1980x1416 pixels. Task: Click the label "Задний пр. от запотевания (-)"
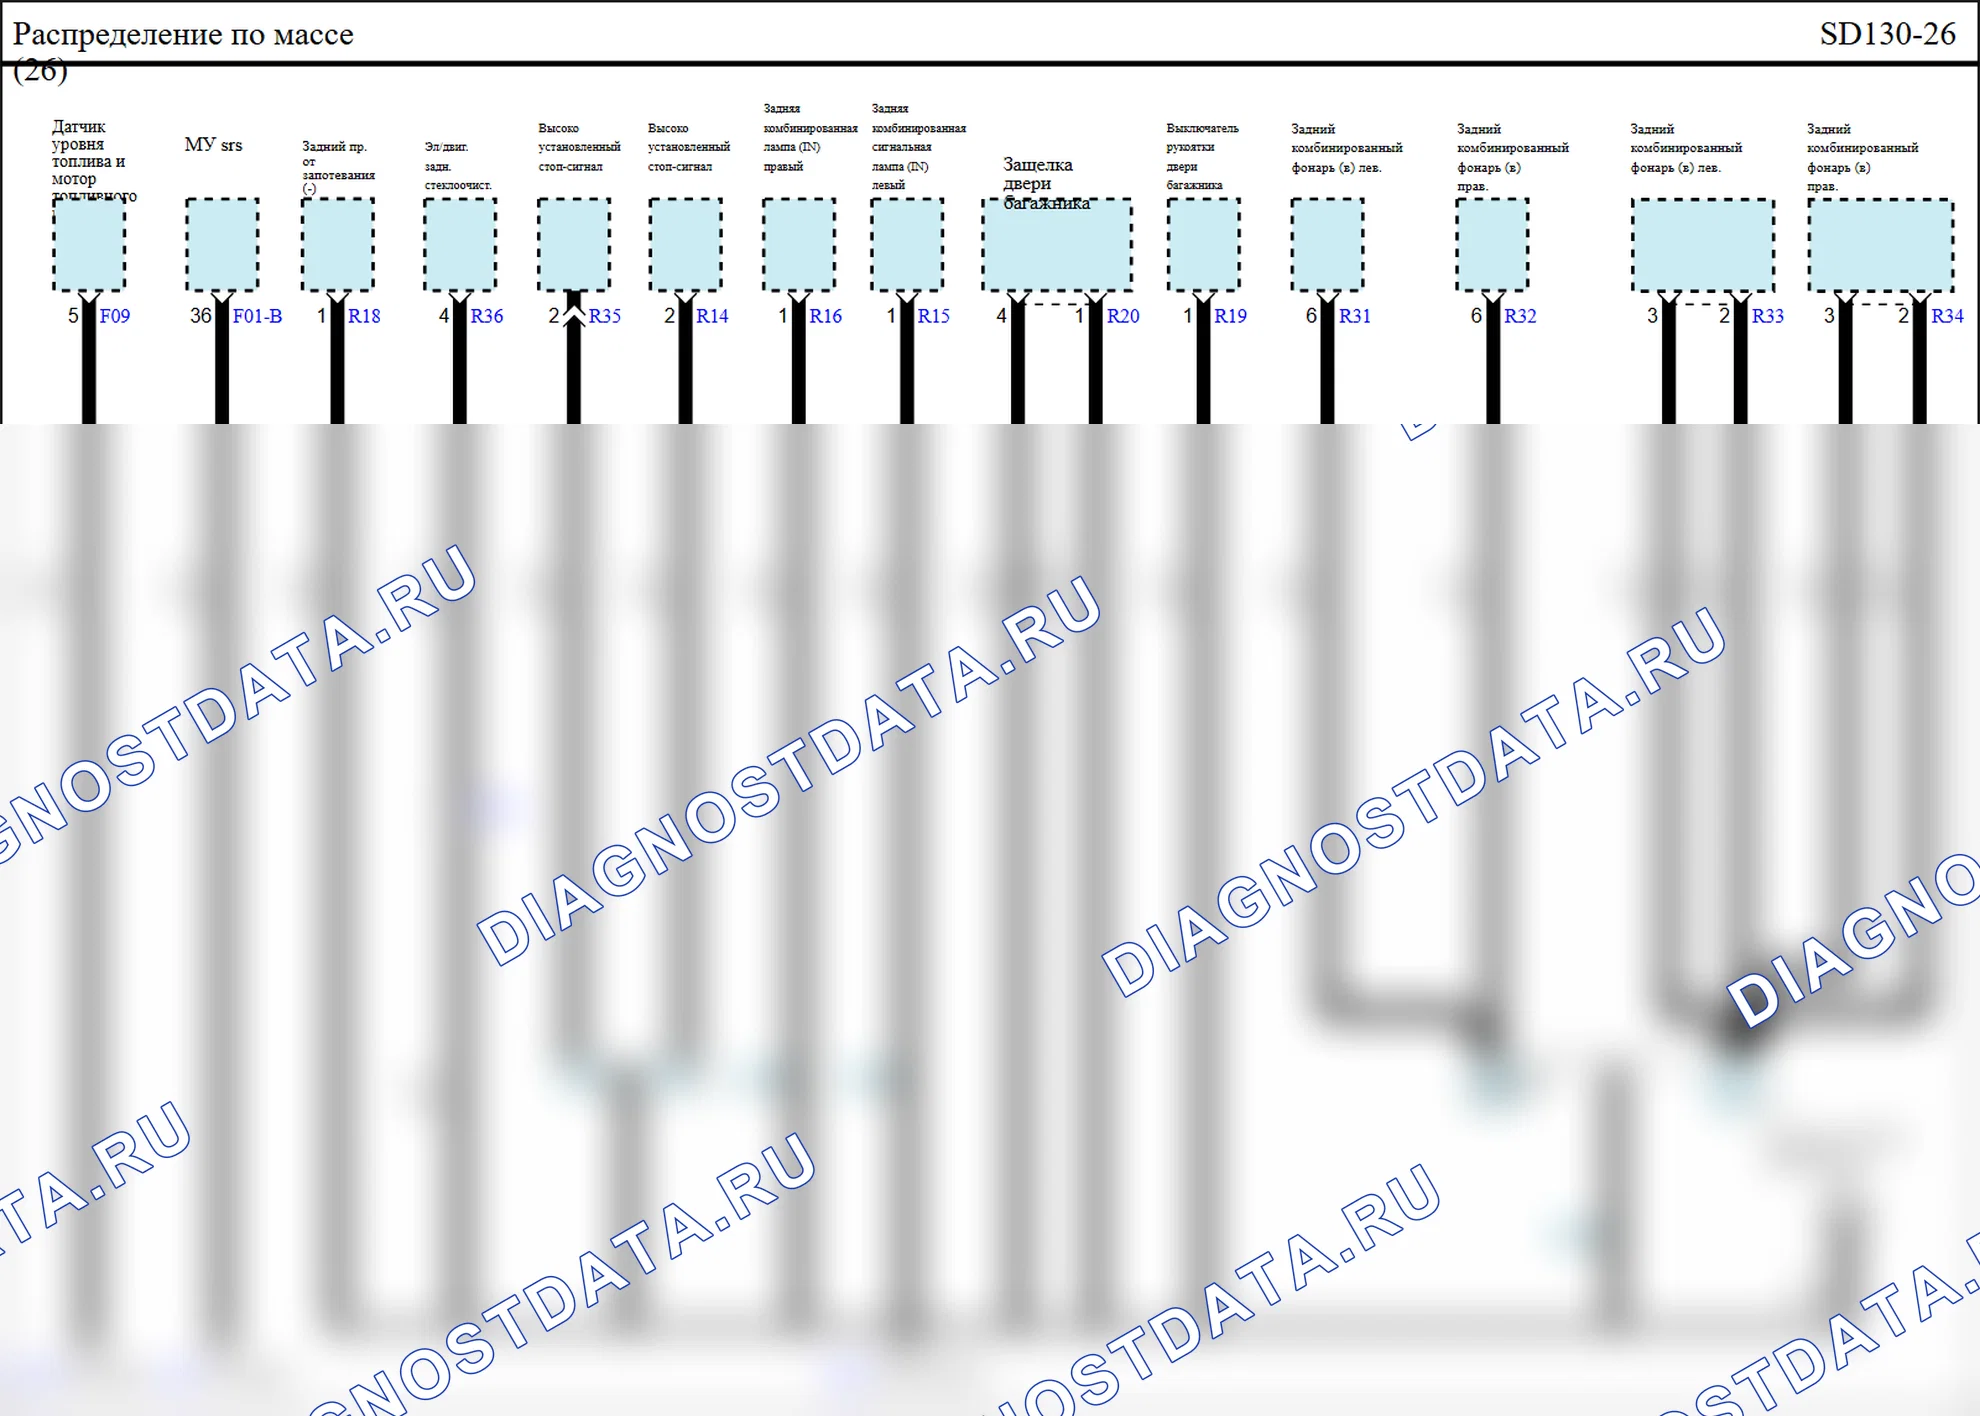click(x=339, y=167)
